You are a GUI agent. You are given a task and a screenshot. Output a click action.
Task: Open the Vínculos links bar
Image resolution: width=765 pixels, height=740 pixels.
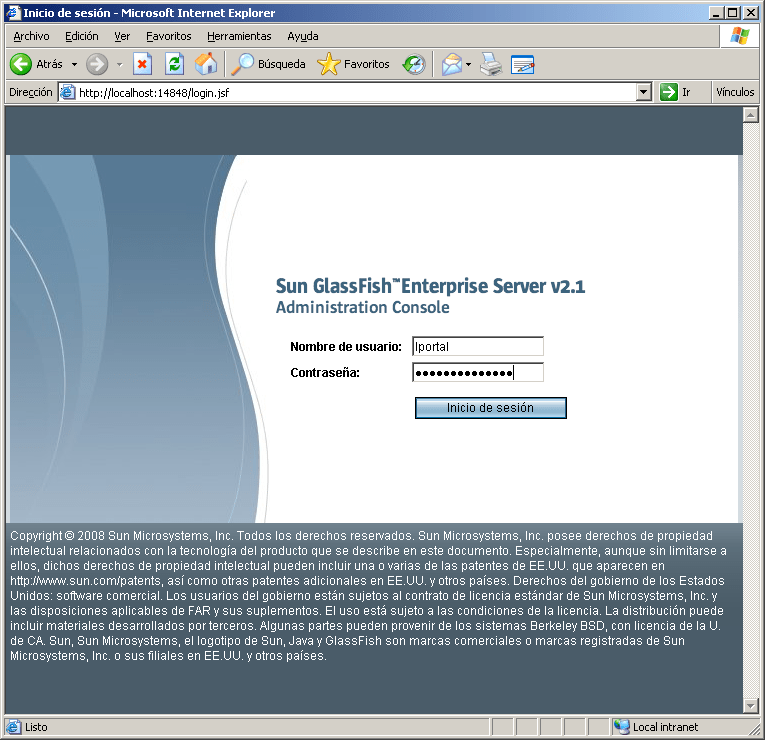[x=735, y=92]
